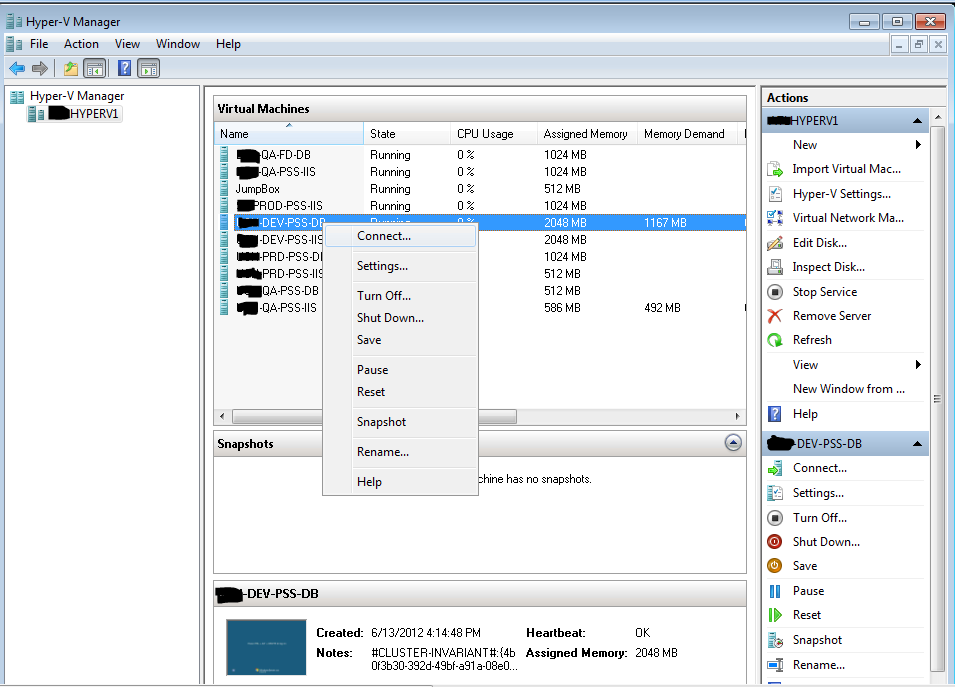955x687 pixels.
Task: Click Turn Off icon in Actions pane
Action: pos(775,518)
